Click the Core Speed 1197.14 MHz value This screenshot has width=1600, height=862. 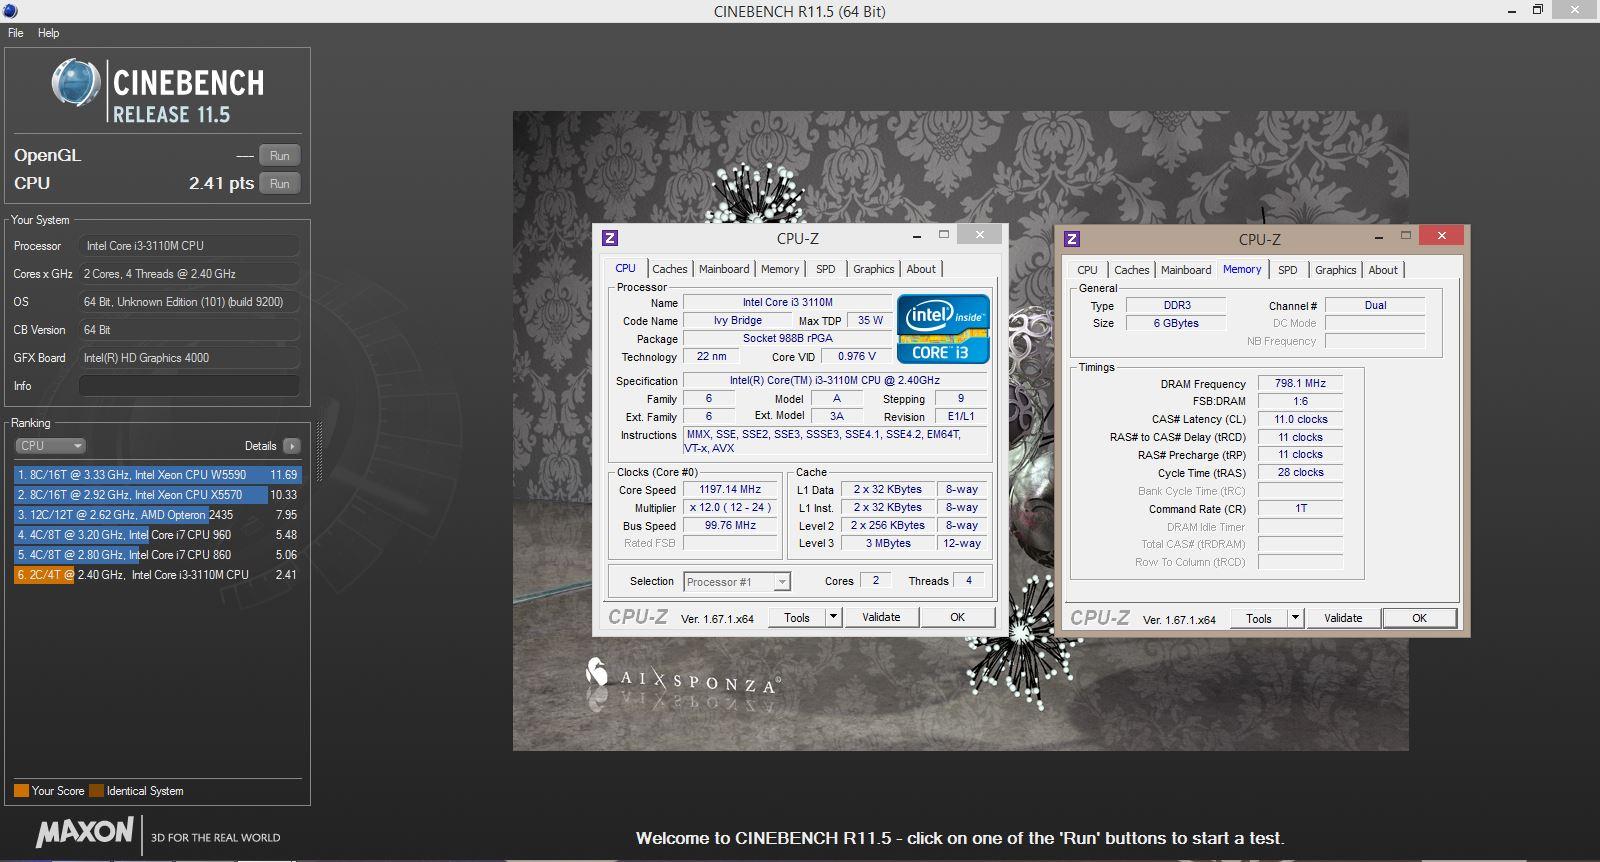pyautogui.click(x=730, y=490)
